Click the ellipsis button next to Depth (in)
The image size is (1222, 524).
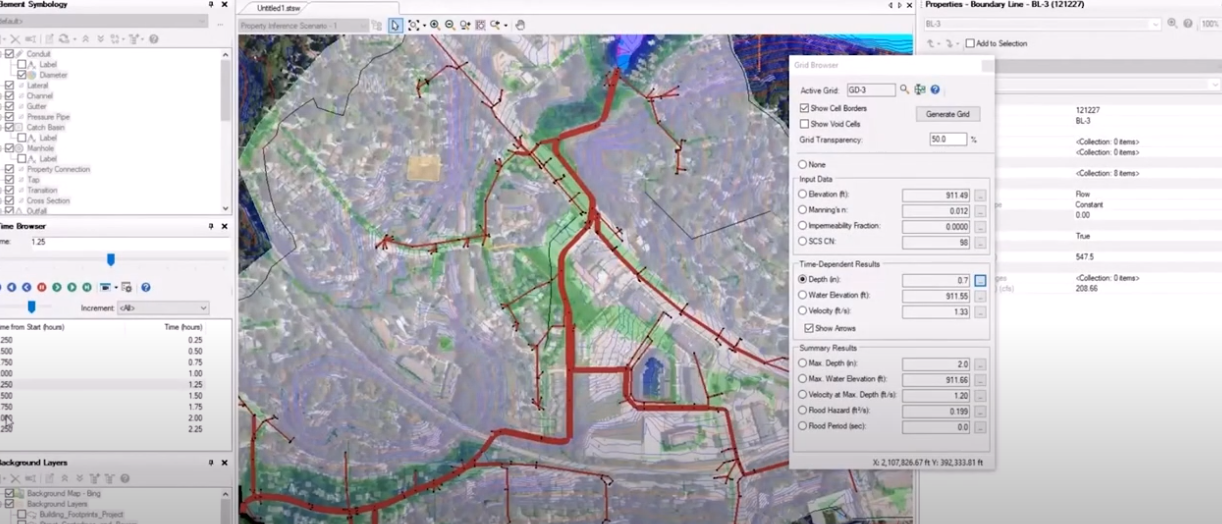tap(980, 281)
